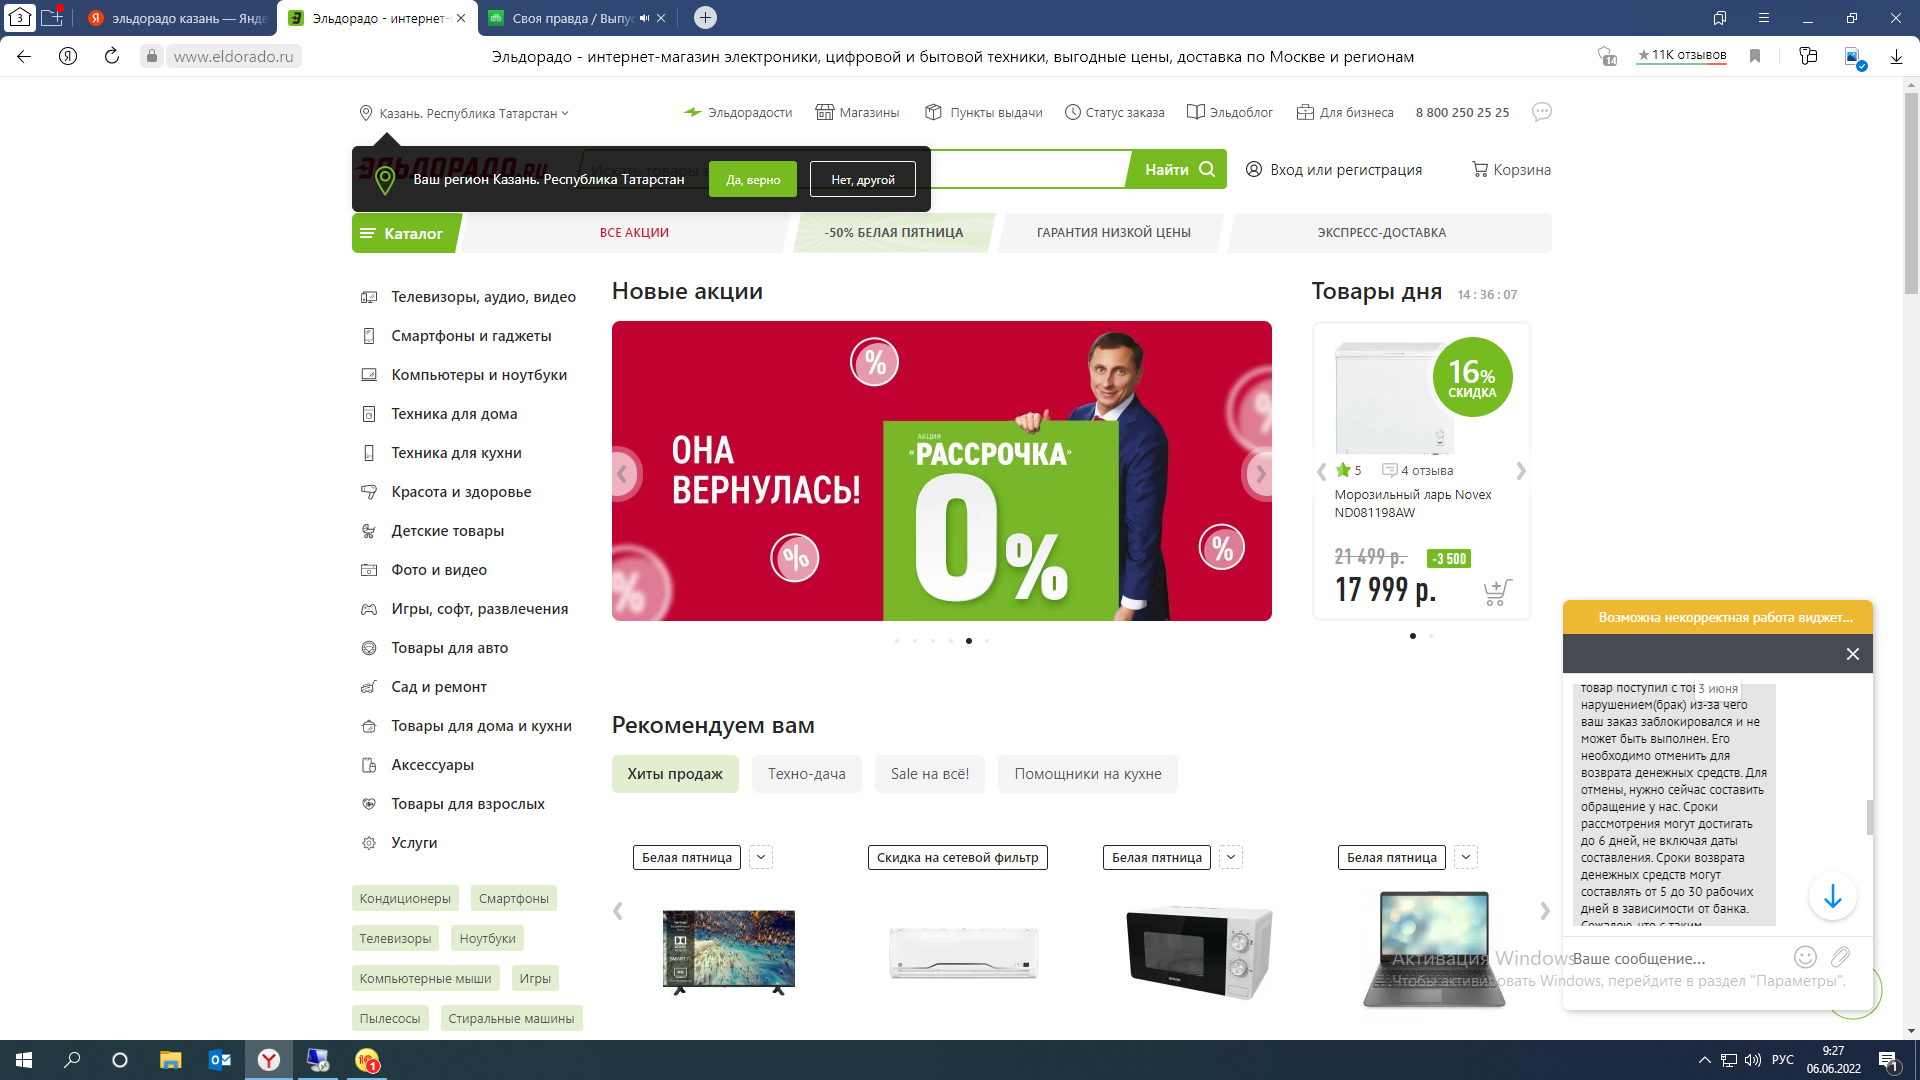Open the chat bubble icon near phone number

click(x=1541, y=112)
